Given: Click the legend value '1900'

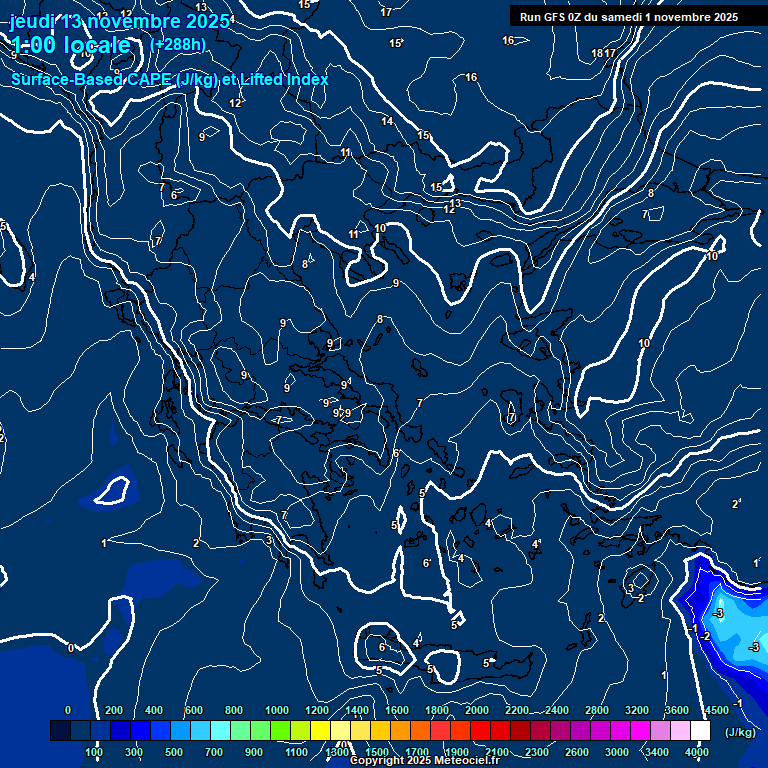Looking at the screenshot, I should click(x=457, y=752).
